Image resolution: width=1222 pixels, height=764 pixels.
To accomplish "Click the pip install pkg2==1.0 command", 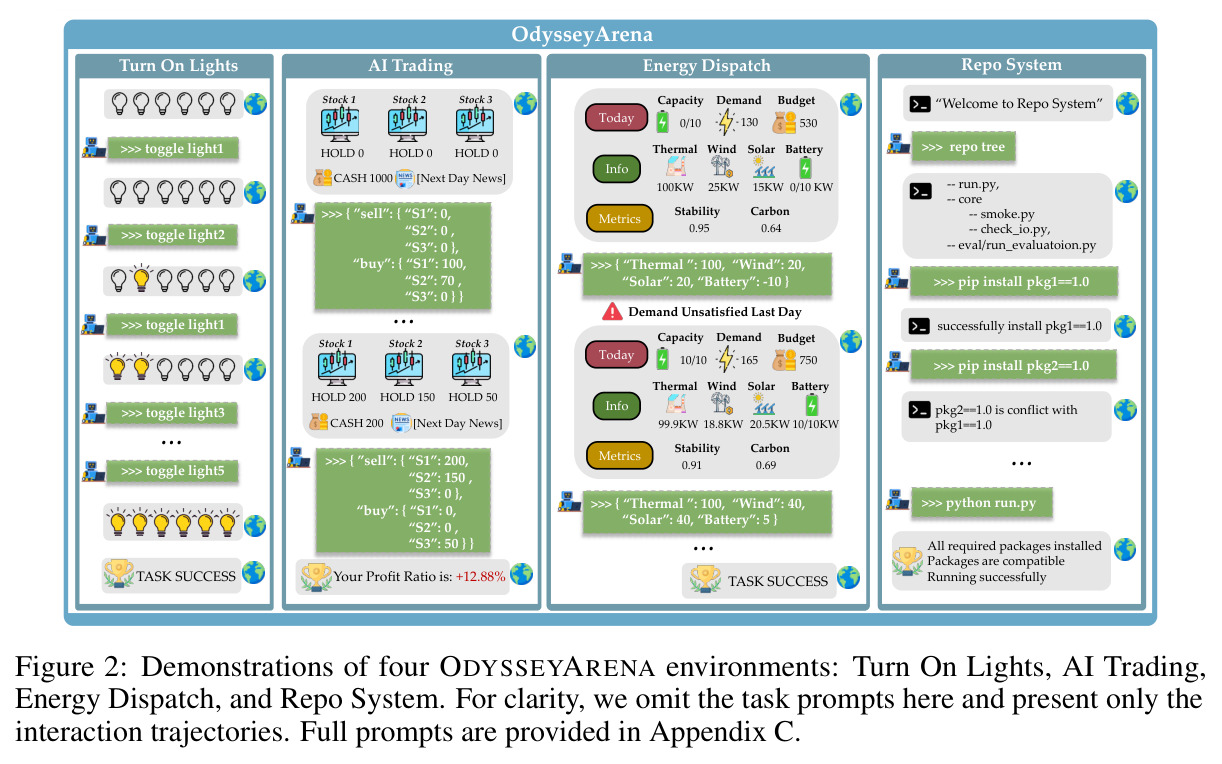I will (x=1013, y=365).
